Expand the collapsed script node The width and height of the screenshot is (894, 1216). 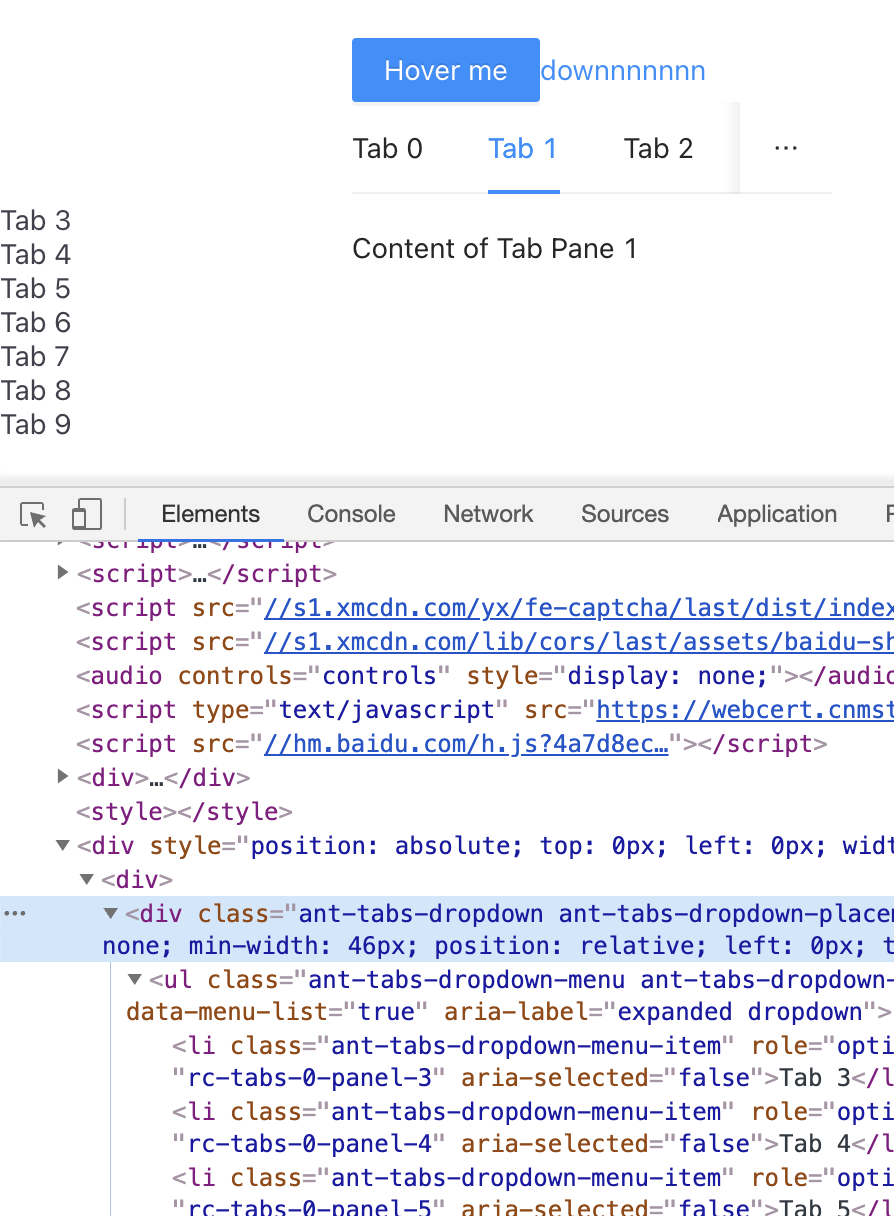63,573
